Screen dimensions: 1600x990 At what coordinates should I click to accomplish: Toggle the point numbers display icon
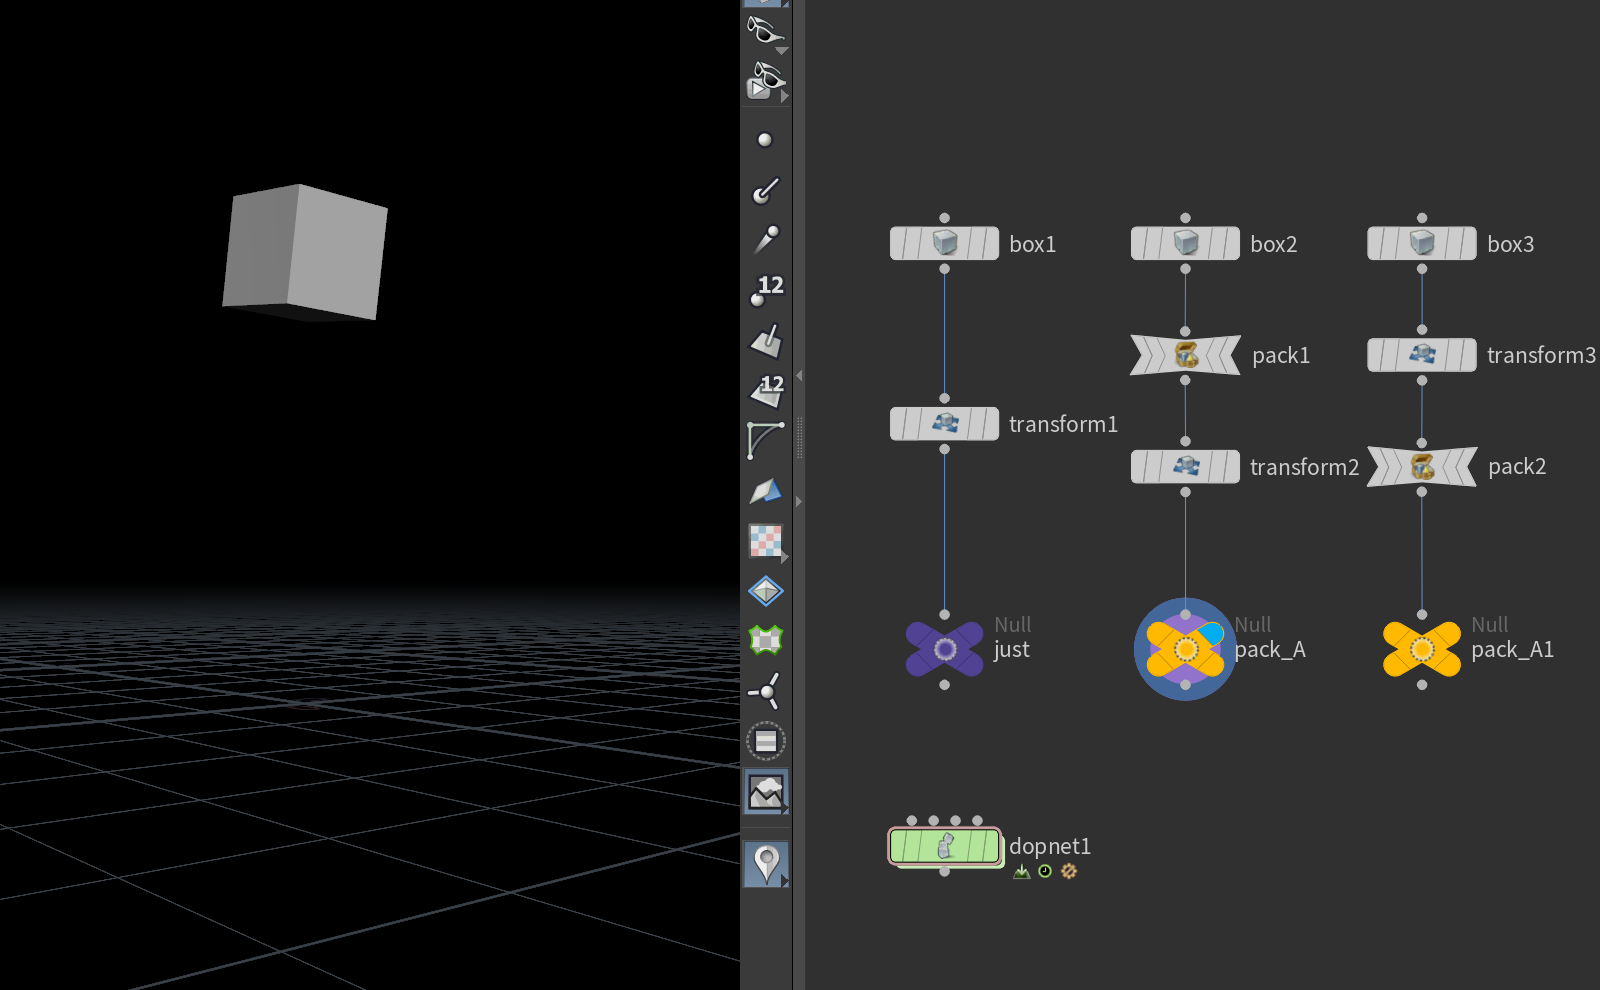point(766,290)
